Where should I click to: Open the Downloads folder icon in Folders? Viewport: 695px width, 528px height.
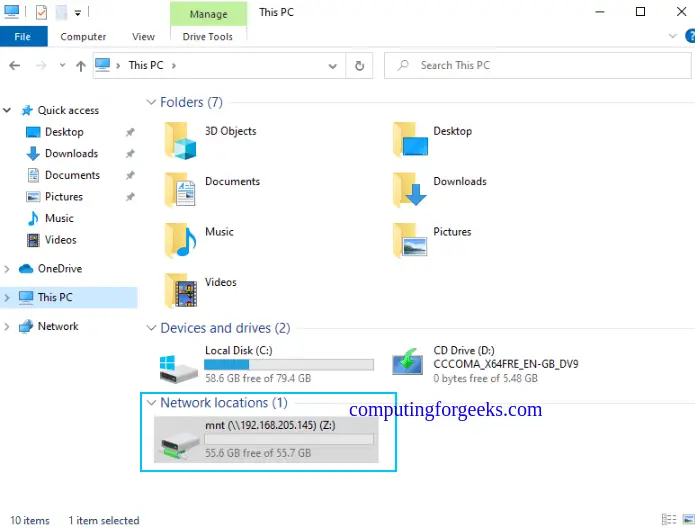click(410, 190)
